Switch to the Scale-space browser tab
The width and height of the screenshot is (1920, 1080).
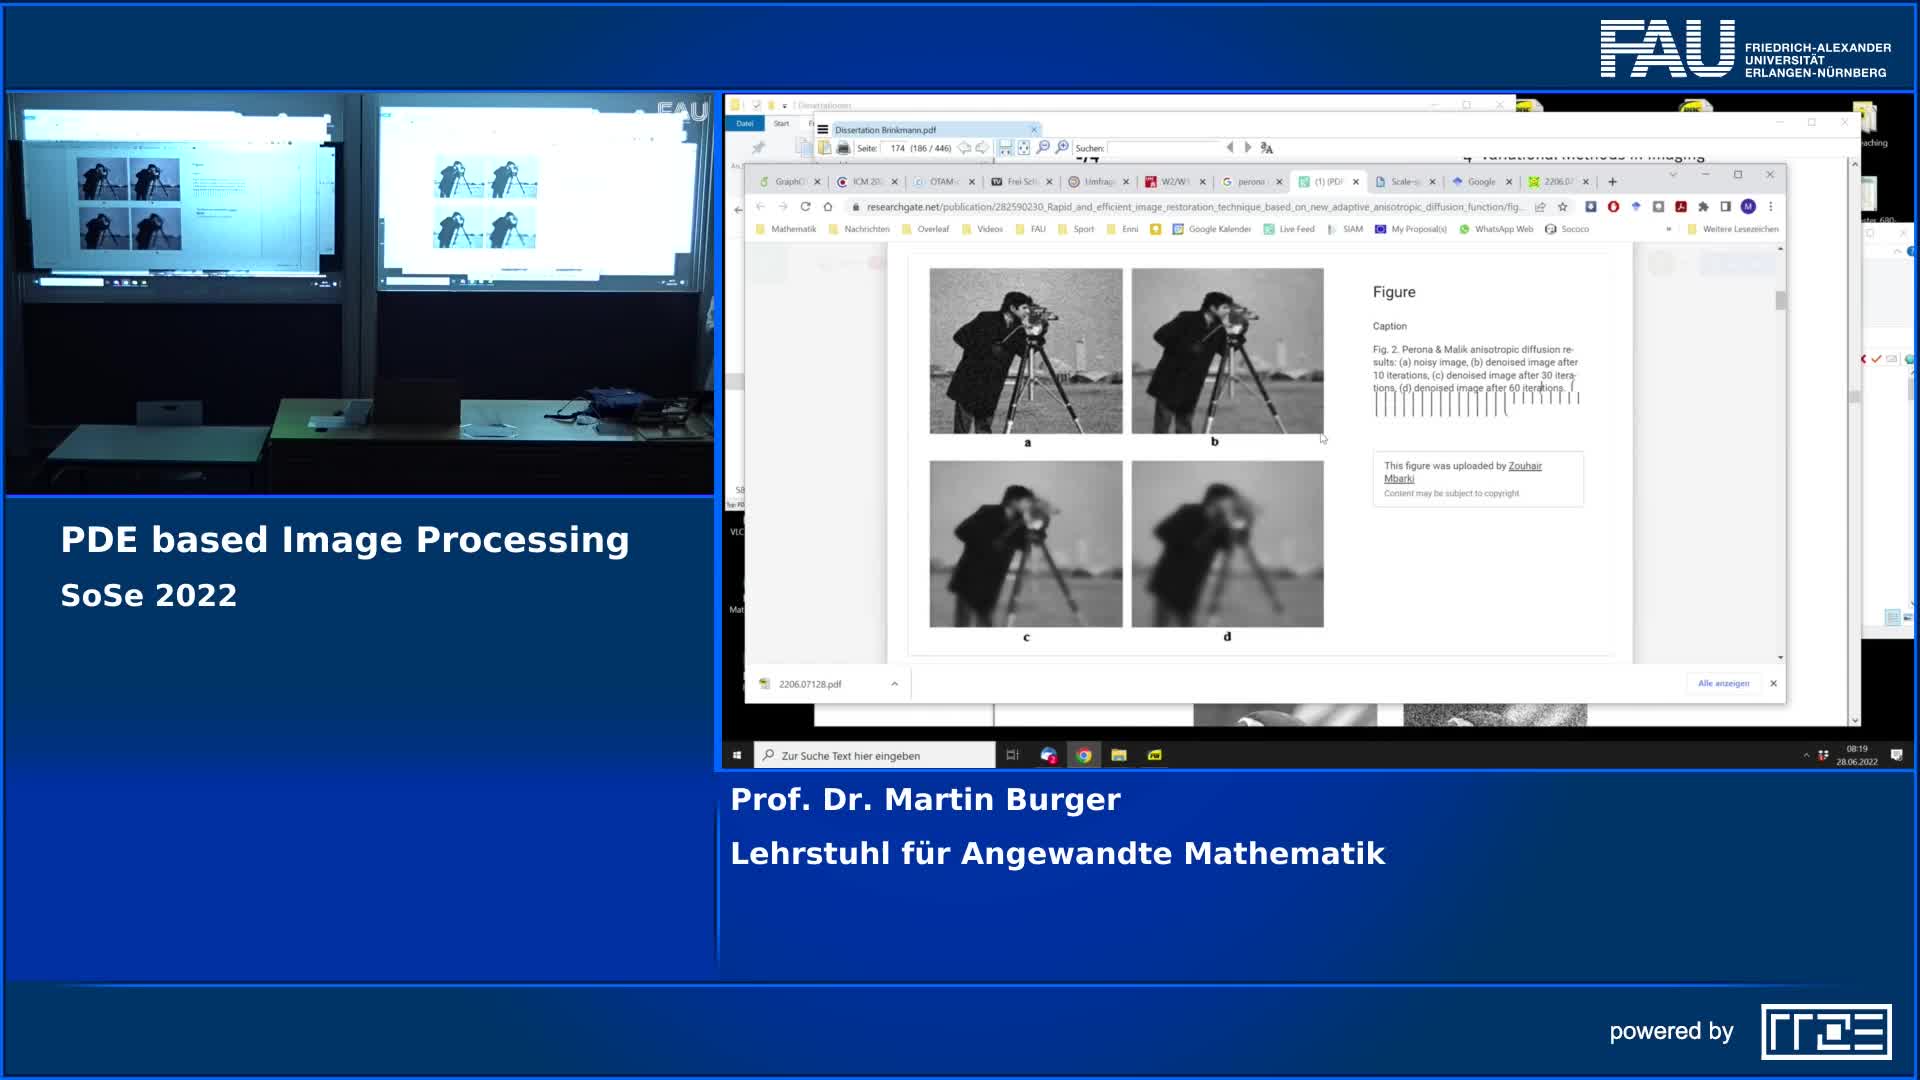coord(1402,182)
